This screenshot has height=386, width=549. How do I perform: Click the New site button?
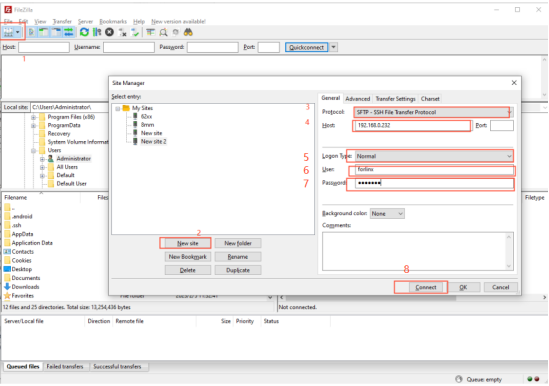pos(188,243)
